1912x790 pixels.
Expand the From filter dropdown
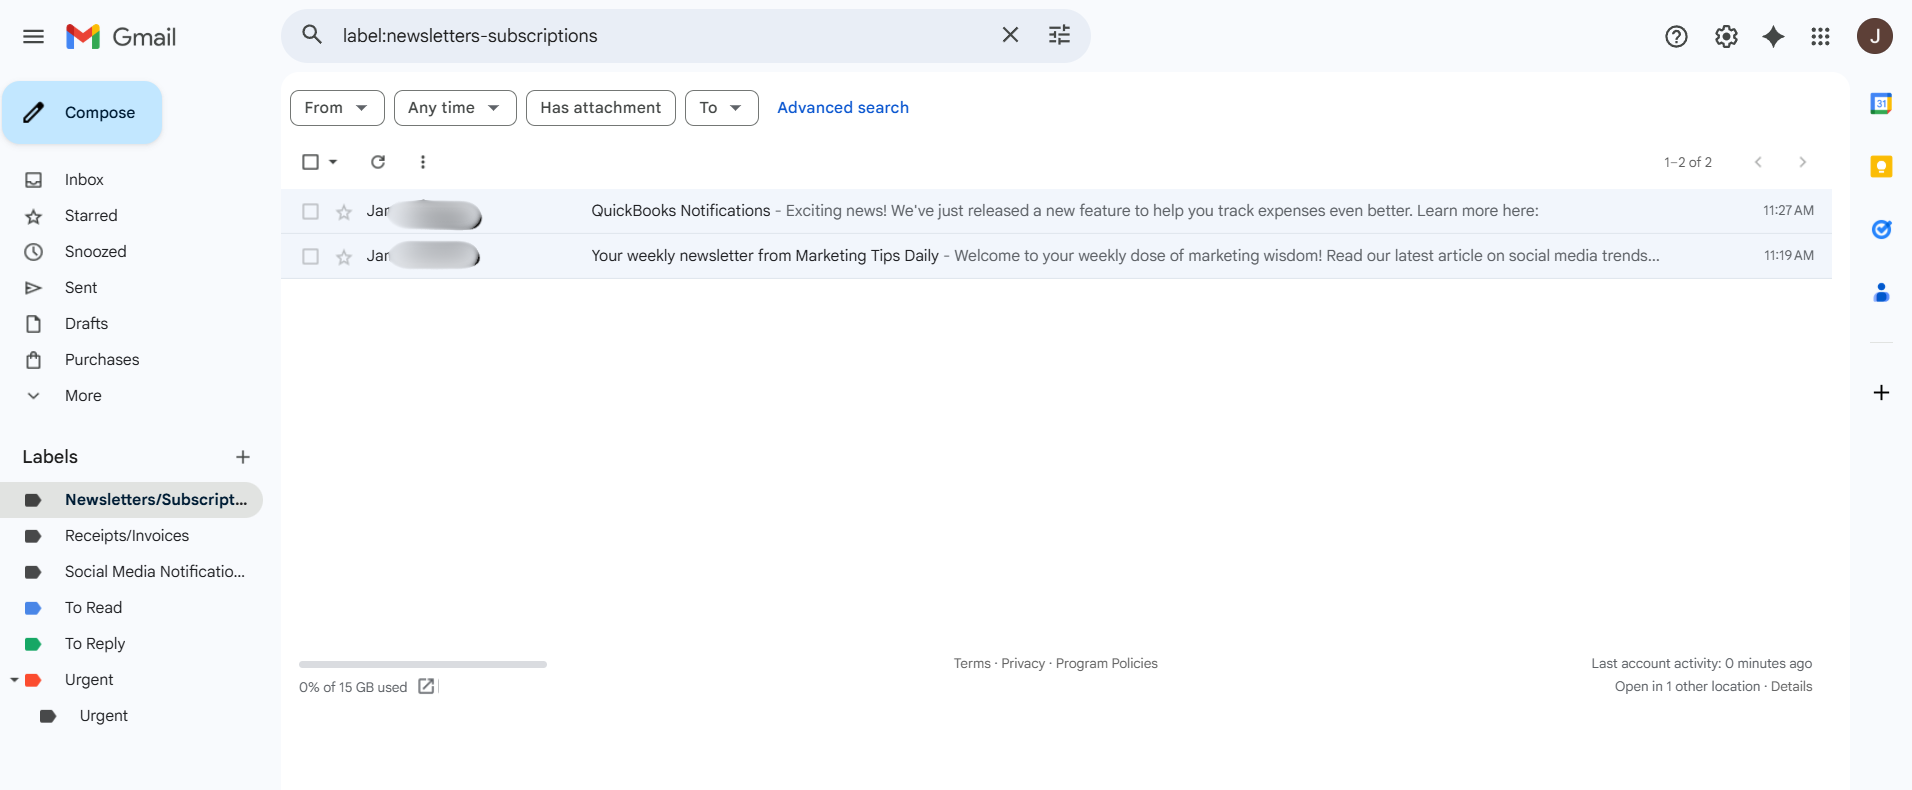337,108
